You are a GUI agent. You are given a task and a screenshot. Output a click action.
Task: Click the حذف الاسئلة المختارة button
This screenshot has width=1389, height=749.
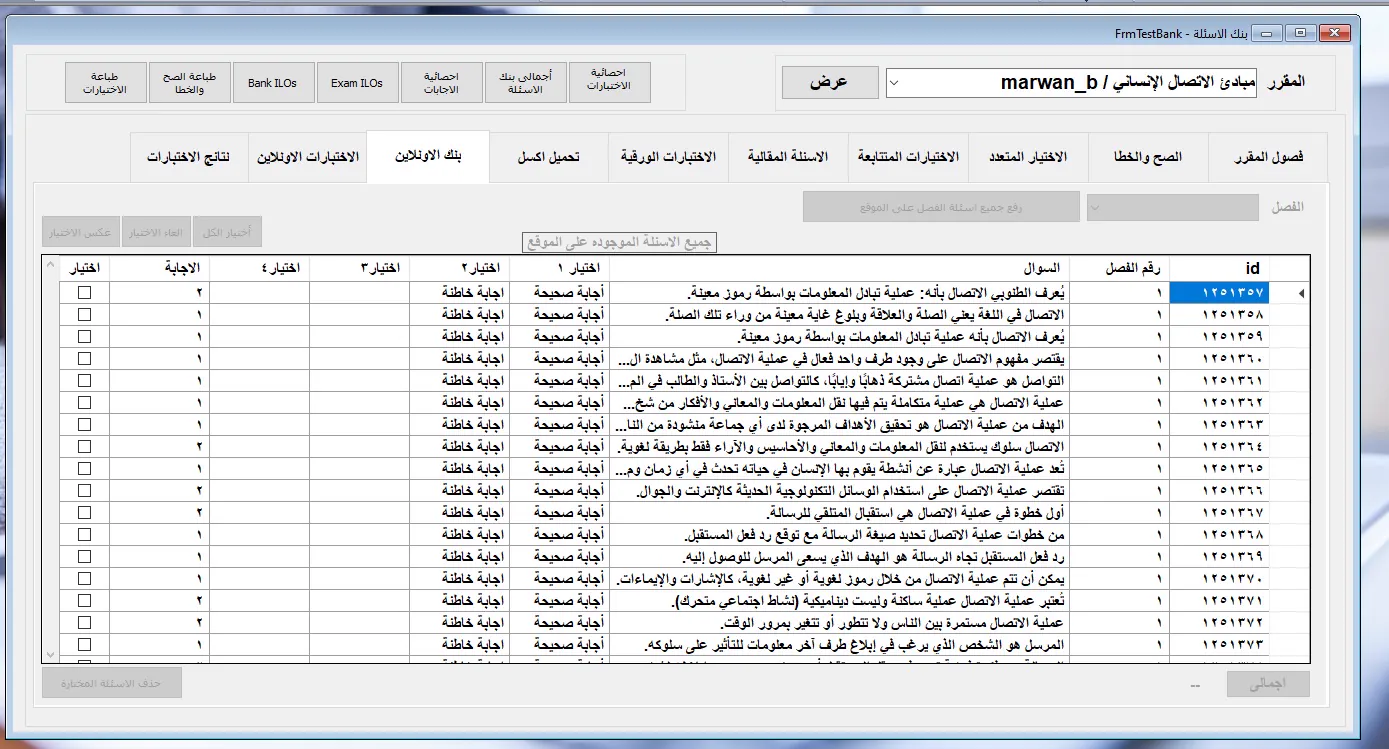(112, 683)
